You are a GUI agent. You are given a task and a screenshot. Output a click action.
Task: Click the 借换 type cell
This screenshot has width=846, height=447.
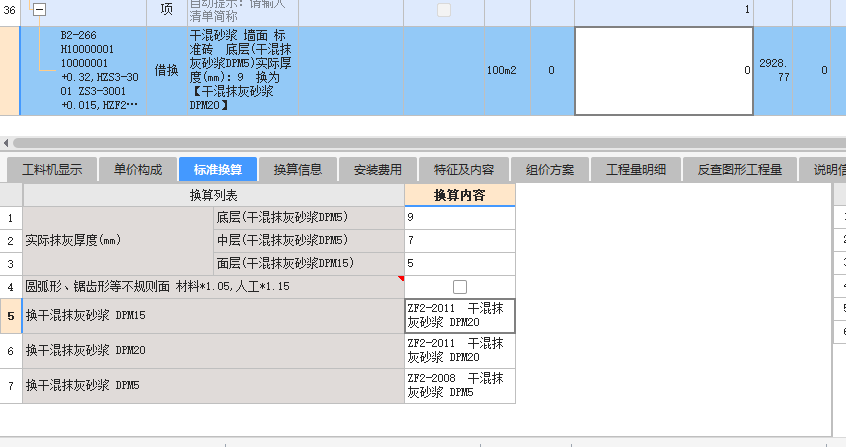(167, 71)
